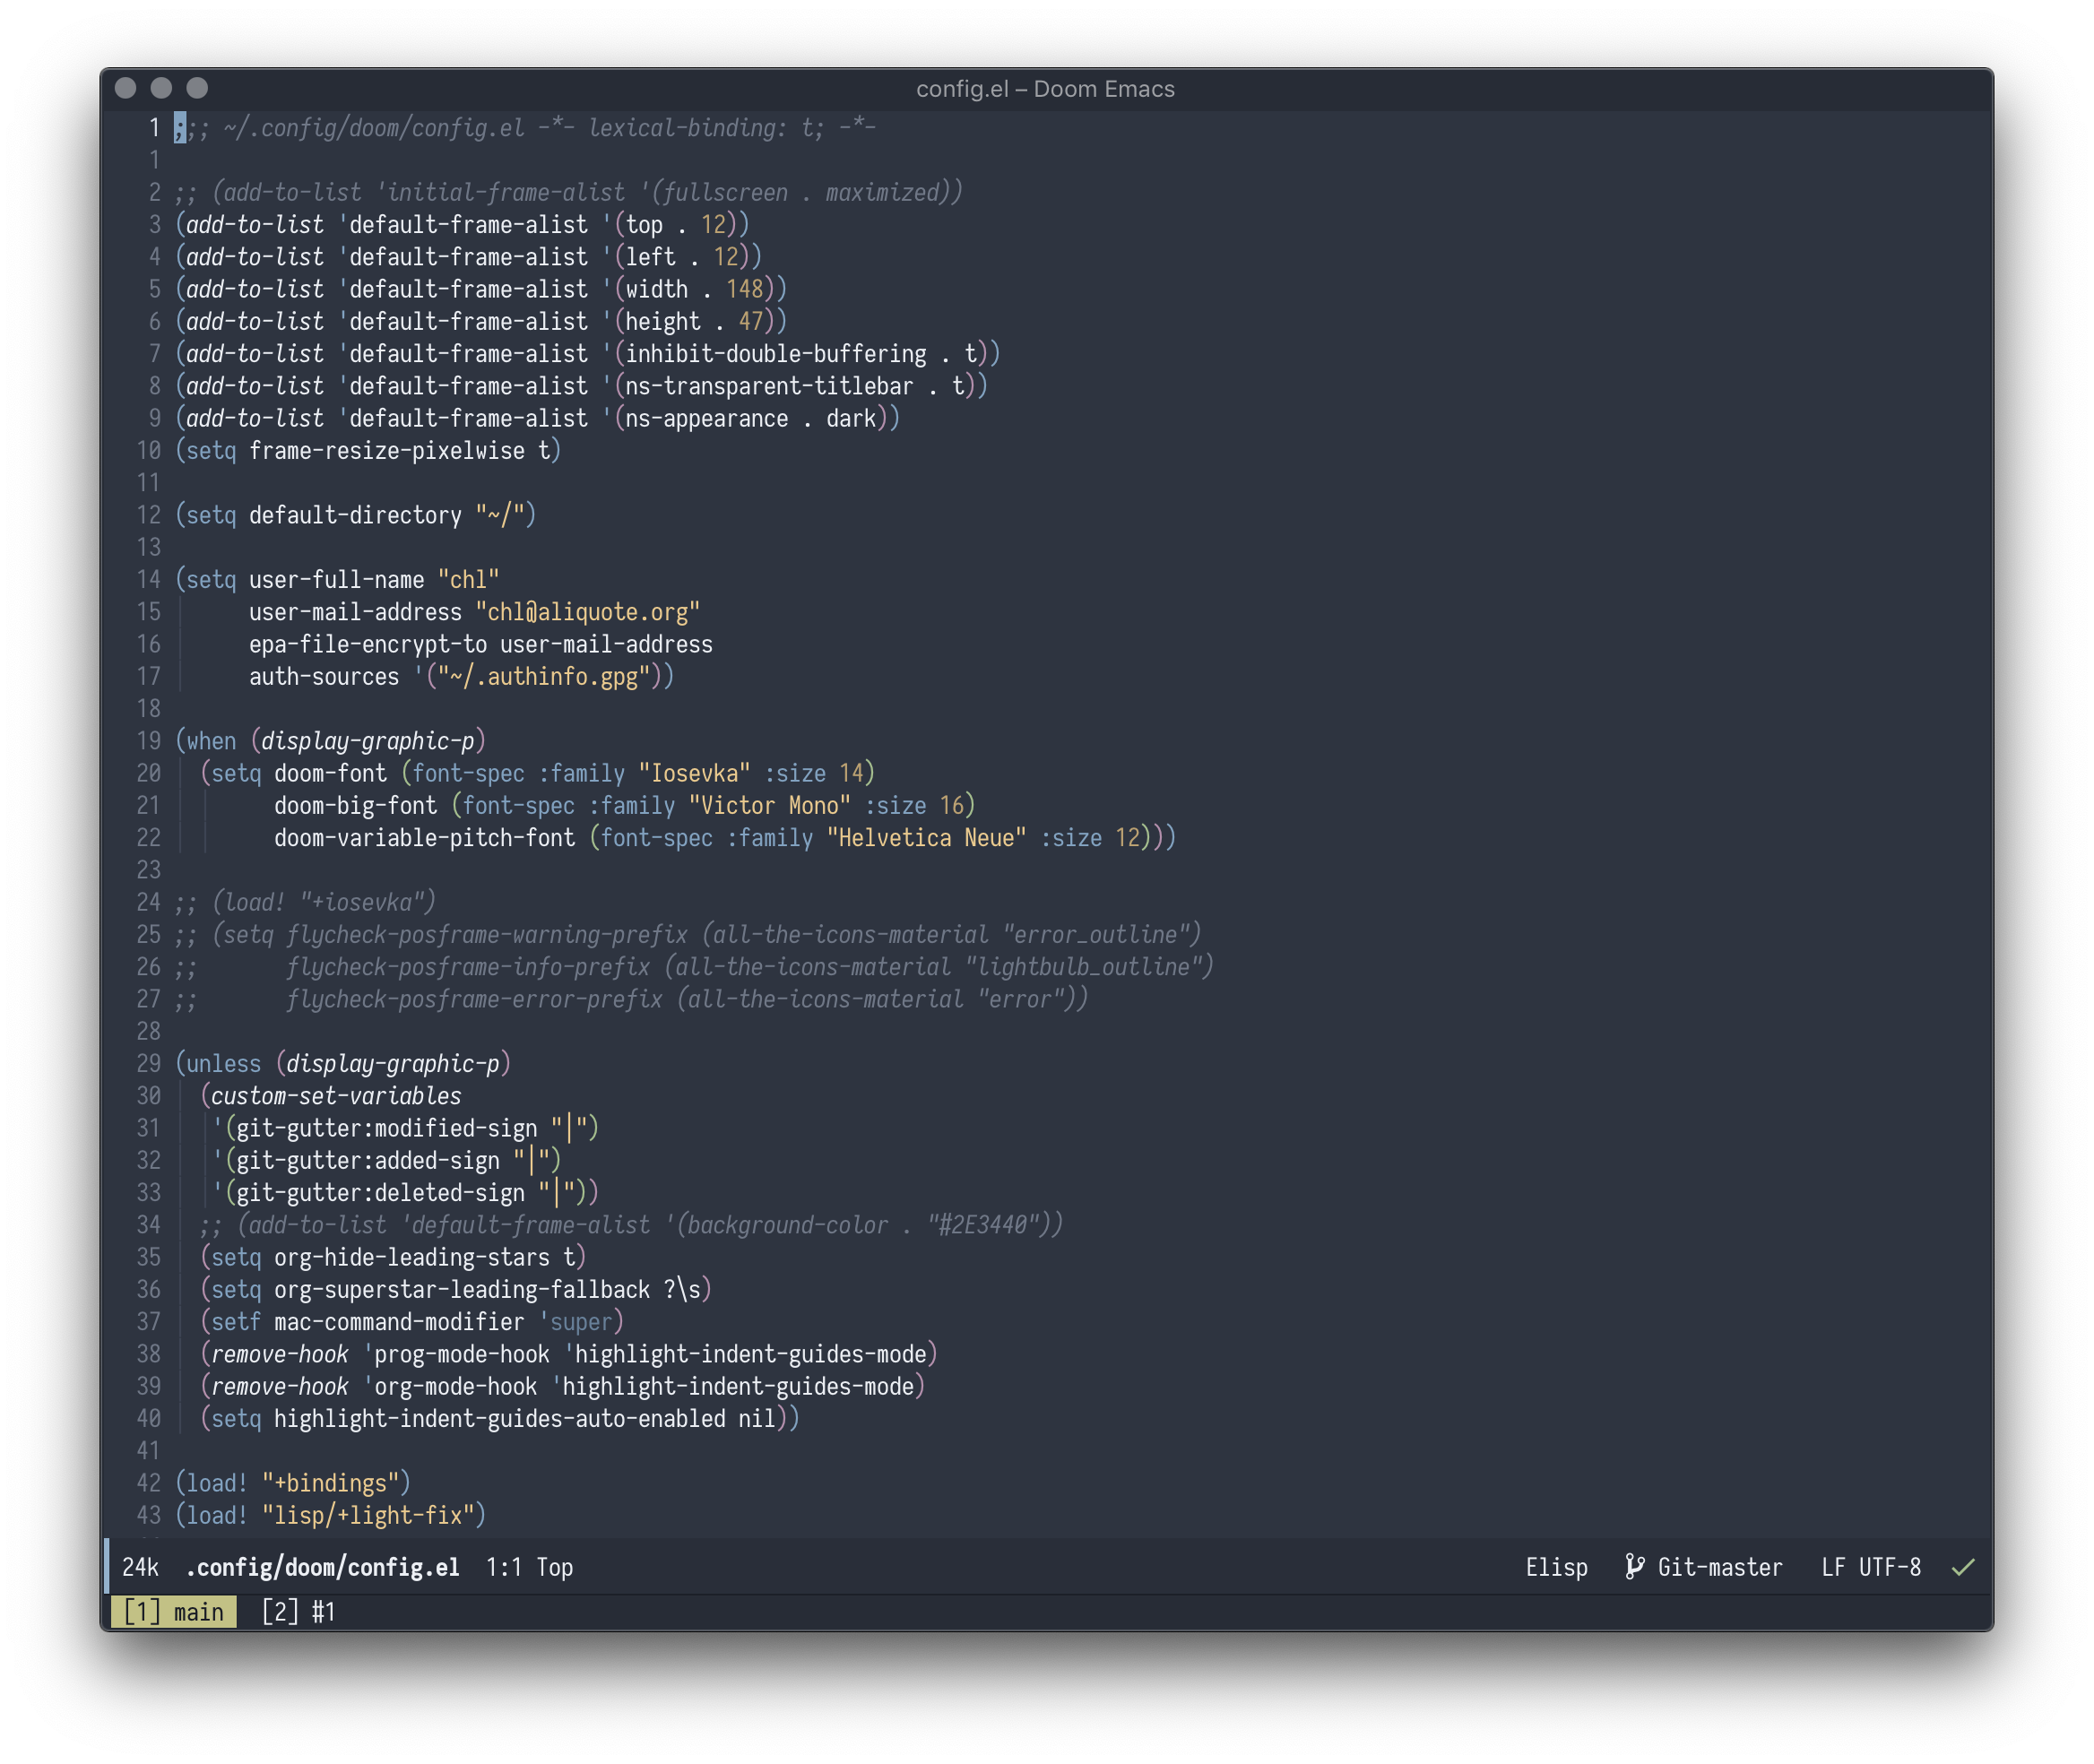This screenshot has width=2094, height=1764.
Task: Switch to workspace tab [2] #1
Action: 298,1612
